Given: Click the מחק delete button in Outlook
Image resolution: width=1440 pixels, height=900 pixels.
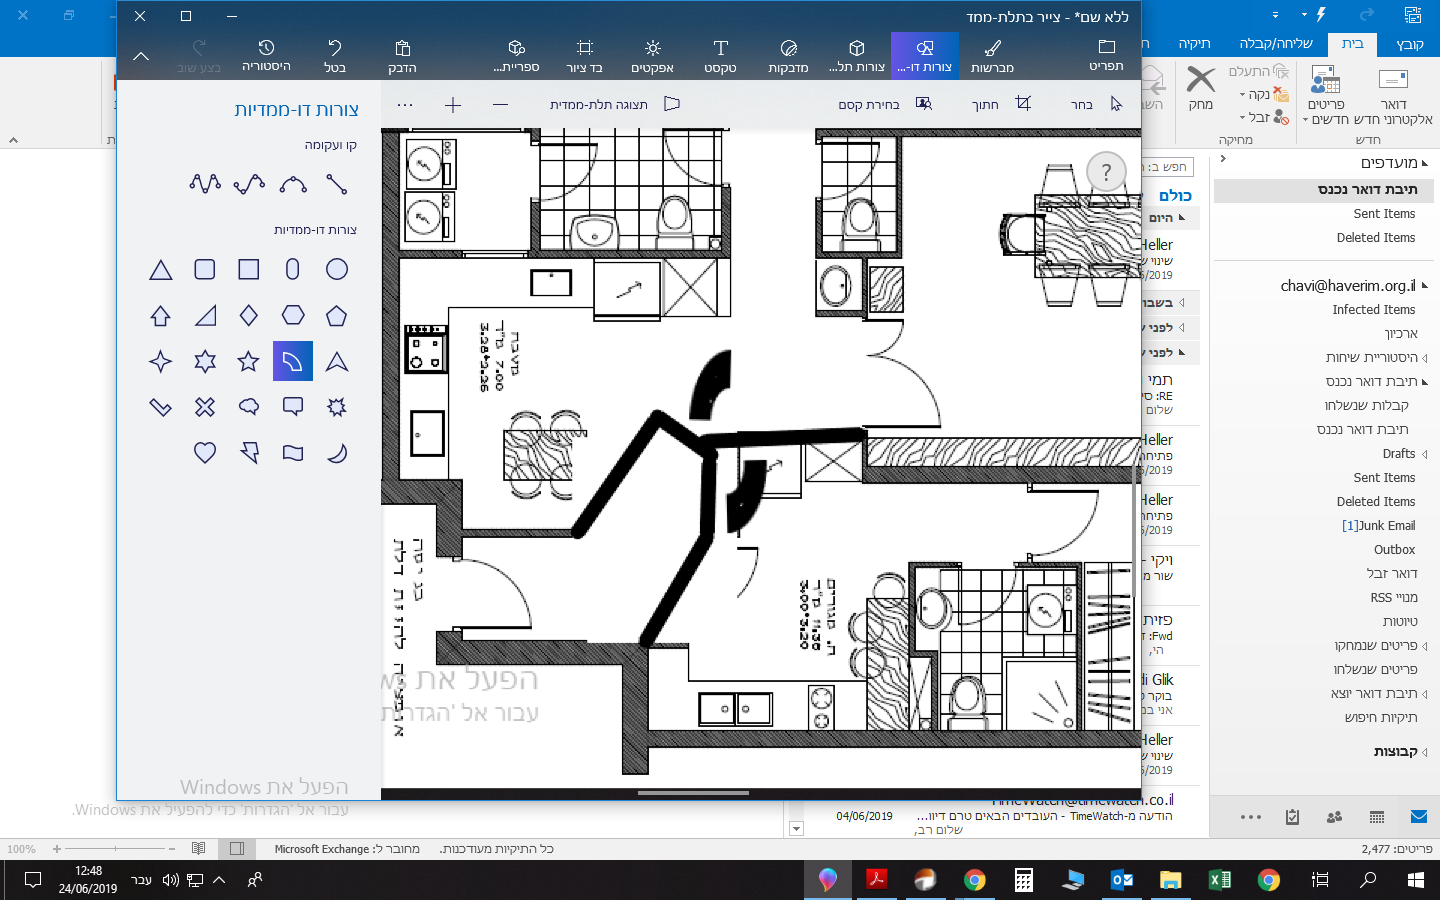Looking at the screenshot, I should click(1200, 88).
